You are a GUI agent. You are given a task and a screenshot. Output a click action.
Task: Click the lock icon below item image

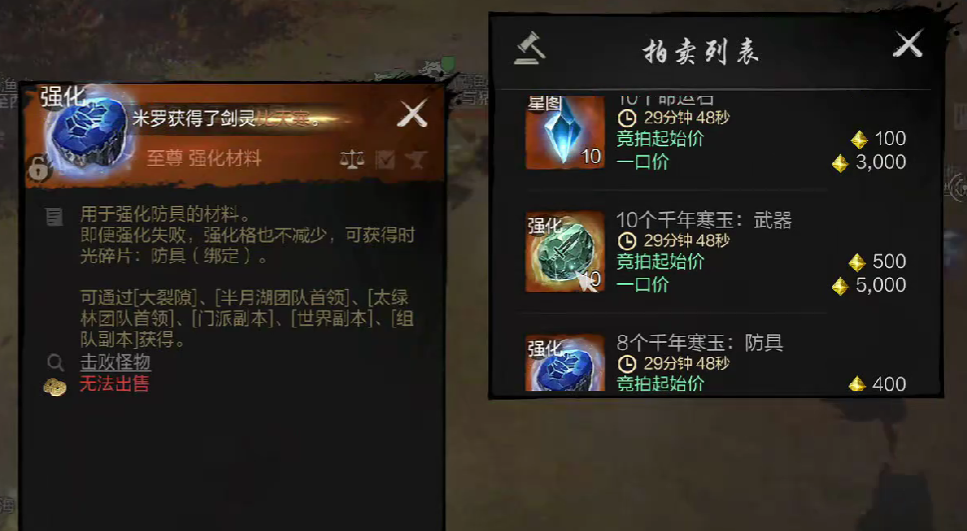(38, 168)
